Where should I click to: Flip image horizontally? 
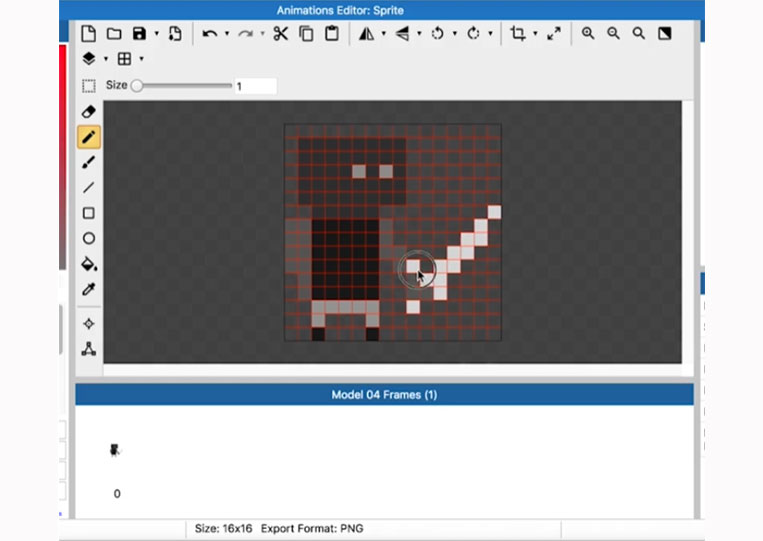point(366,34)
